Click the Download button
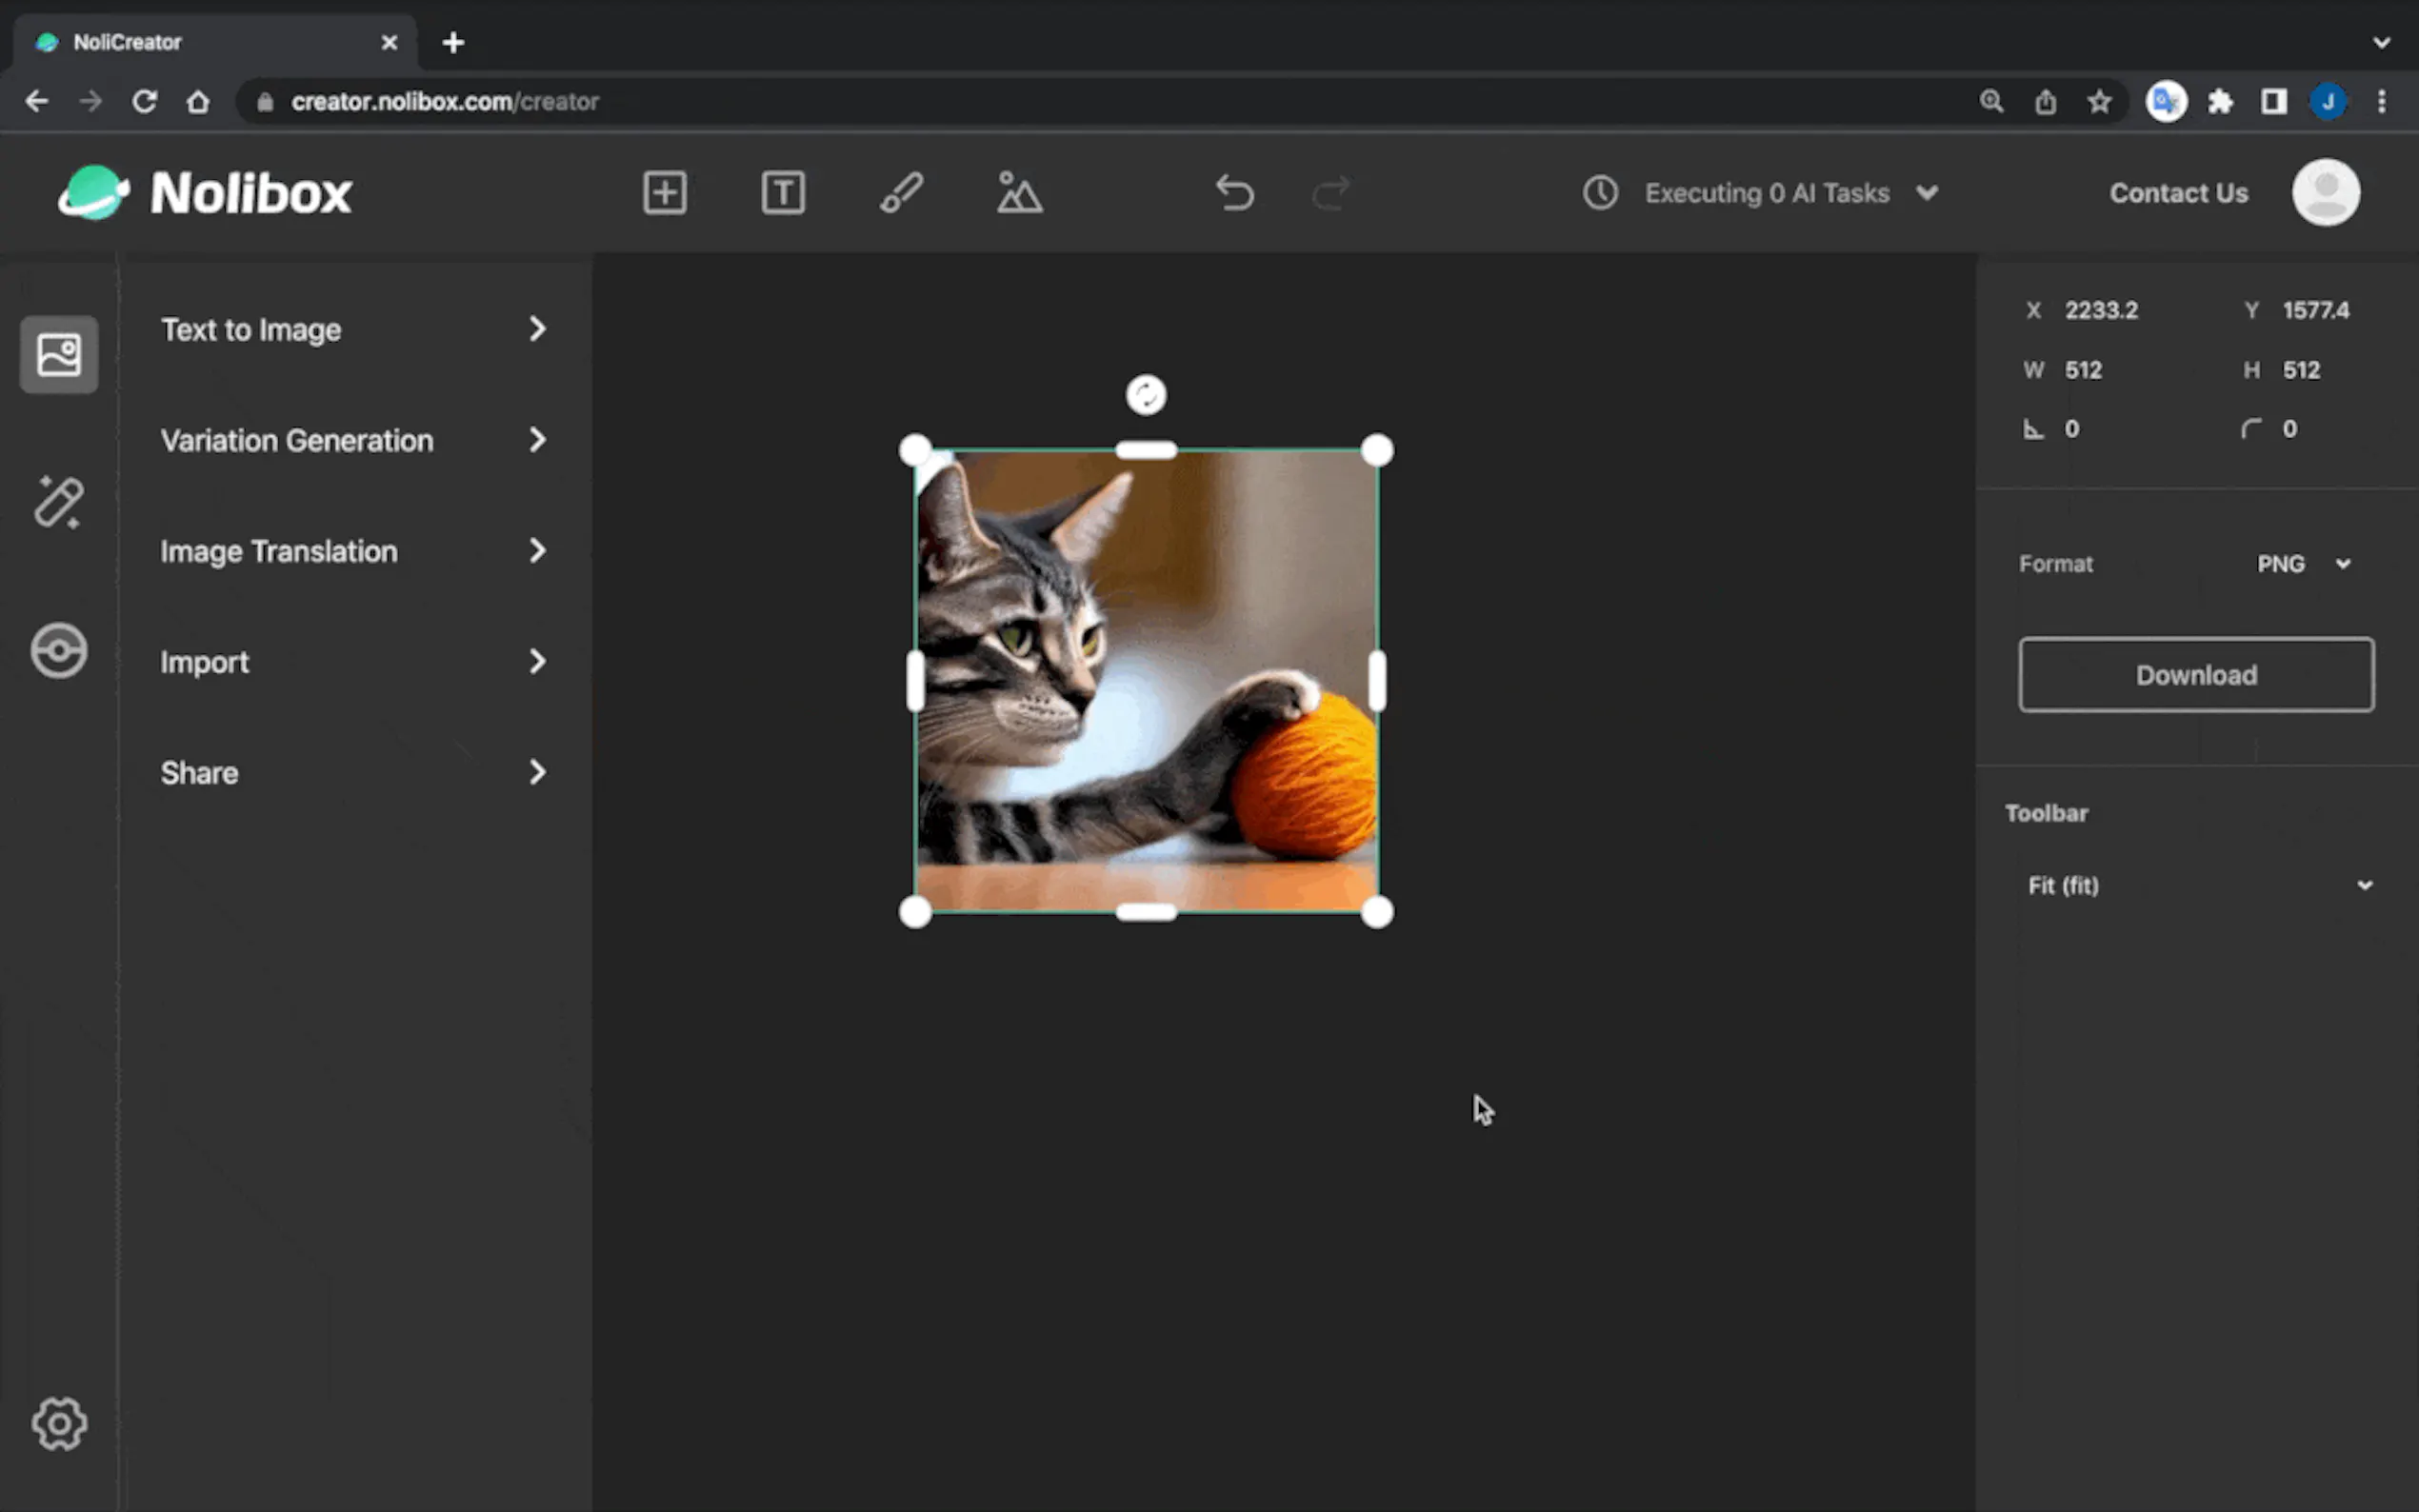The image size is (2419, 1512). click(2196, 675)
